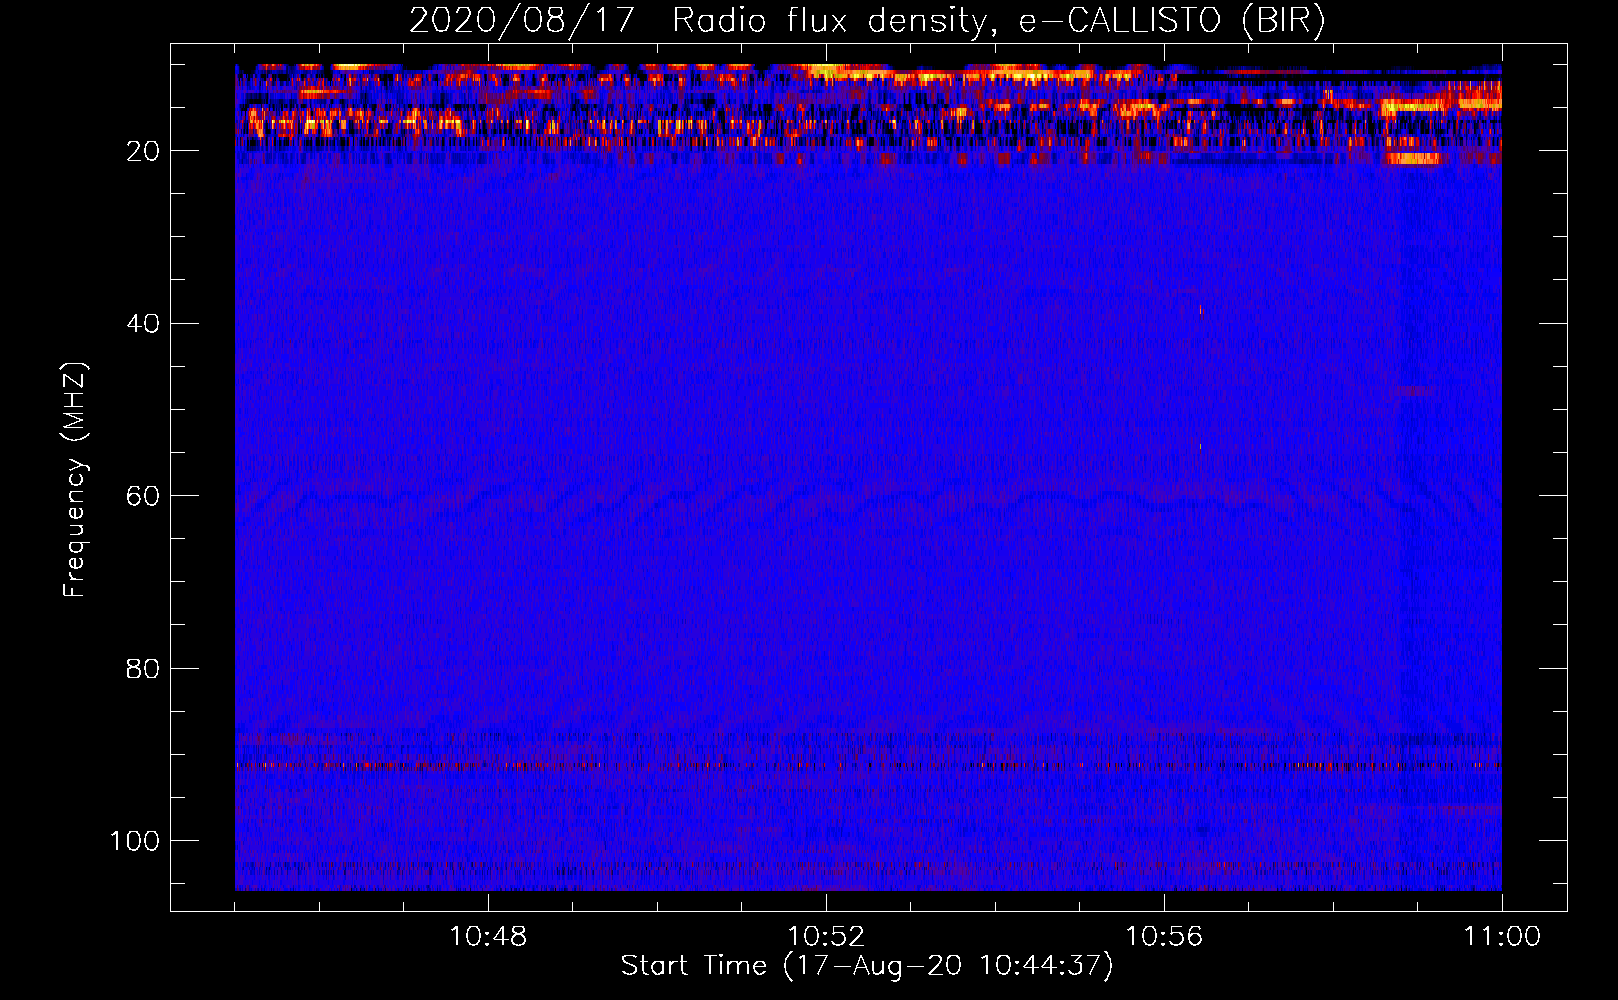Click the plot title '2020/08/17 Radio flux density, e-CALLISTO (BIR)'
Screen dimensions: 1618x1000
[x=867, y=20]
